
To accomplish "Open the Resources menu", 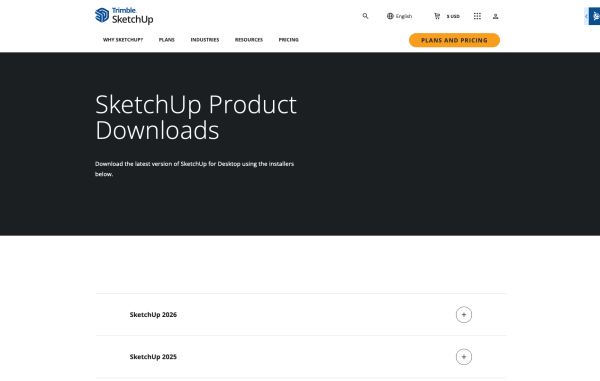I will click(x=249, y=40).
